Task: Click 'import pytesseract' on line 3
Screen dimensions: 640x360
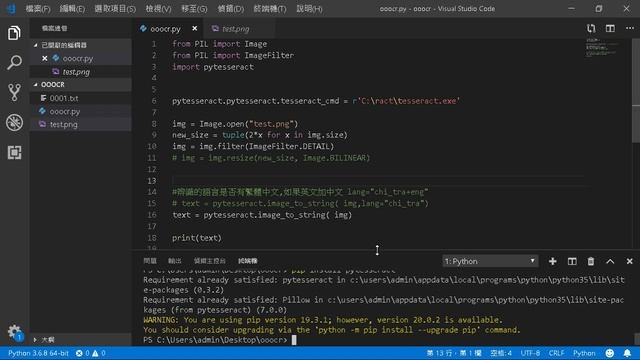Action: coord(213,67)
